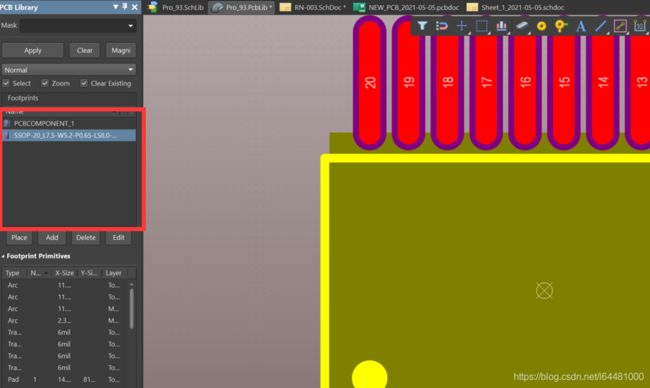Toggle the Clear Existing checkbox
This screenshot has width=650, height=388.
[84, 83]
